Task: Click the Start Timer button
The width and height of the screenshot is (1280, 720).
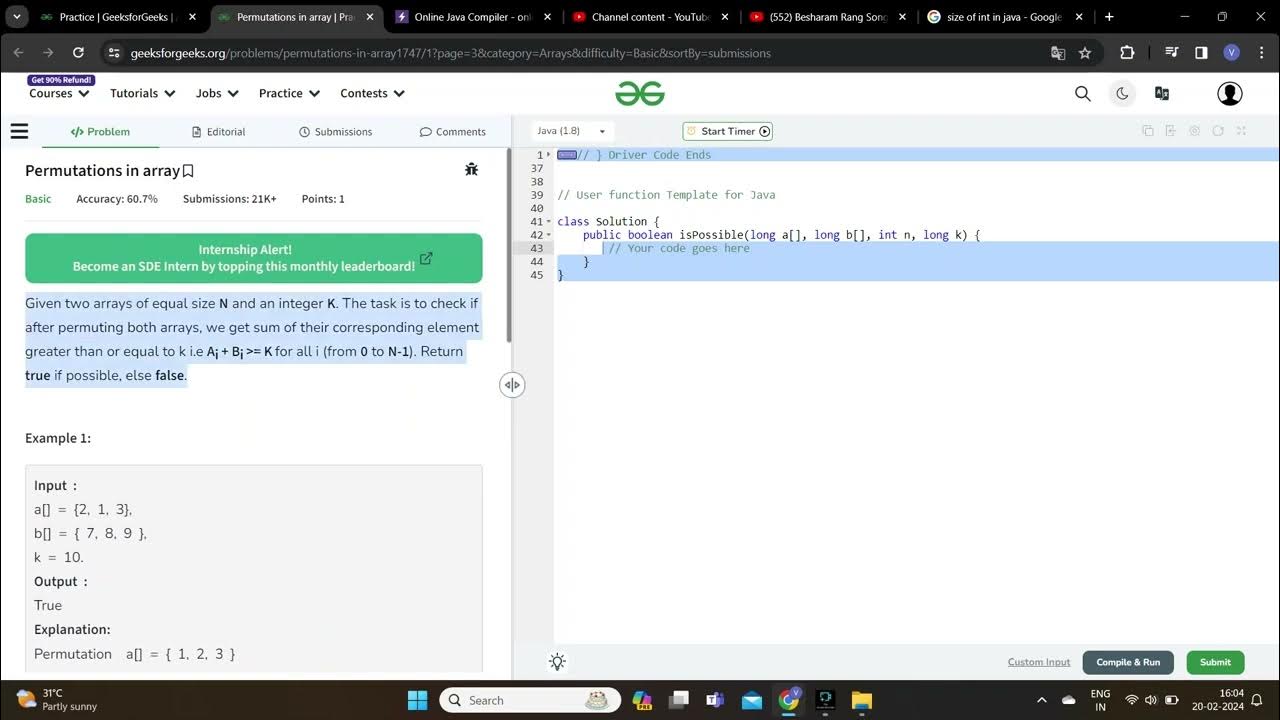Action: coord(728,131)
